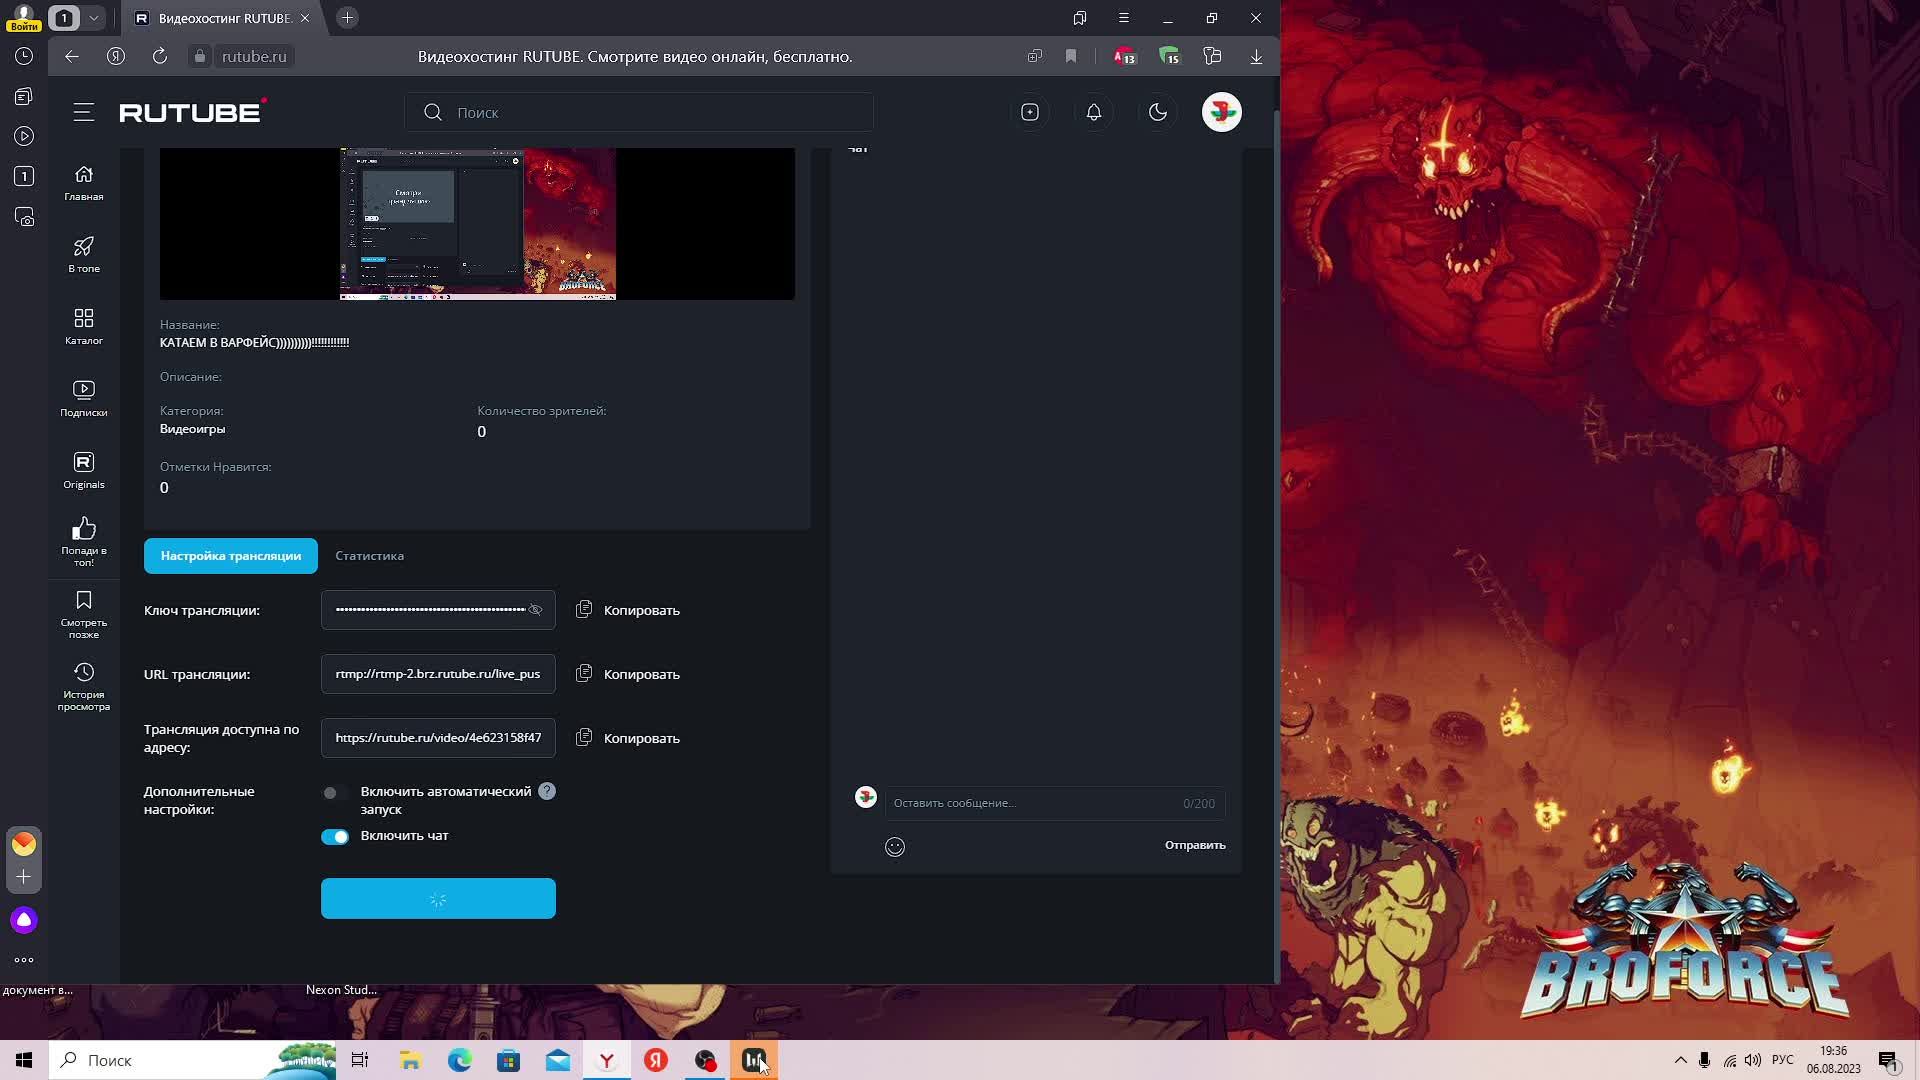1920x1080 pixels.
Task: Click the chat message input
Action: [x=1054, y=803]
